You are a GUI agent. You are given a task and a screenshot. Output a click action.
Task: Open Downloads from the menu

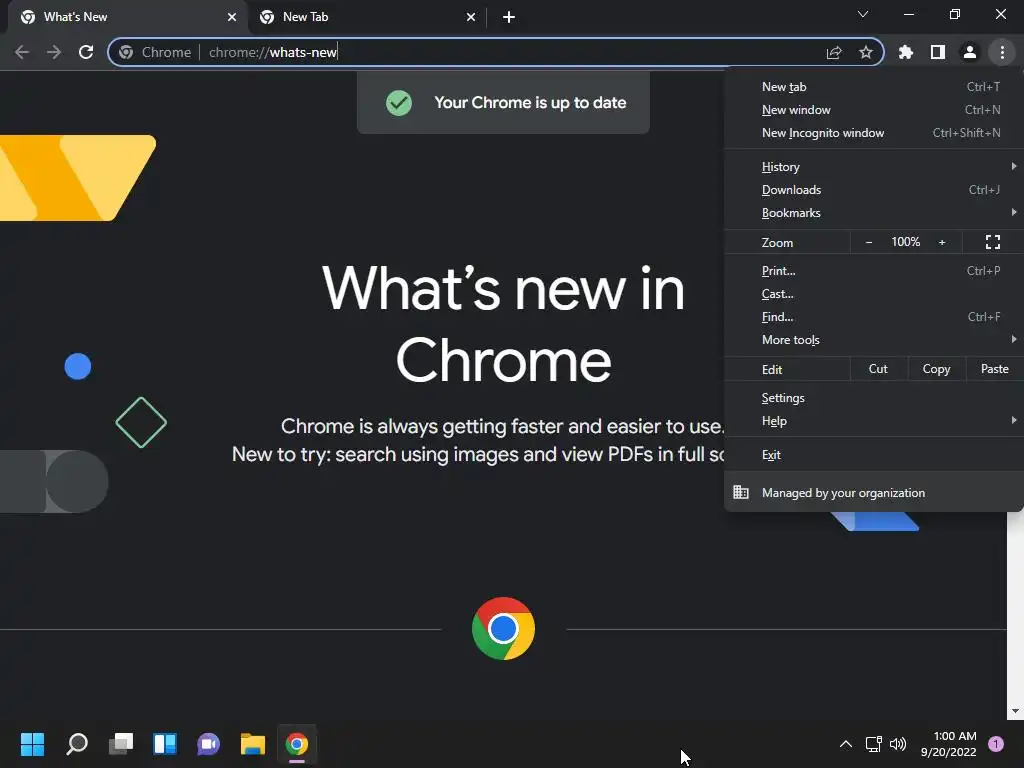[x=874, y=189]
